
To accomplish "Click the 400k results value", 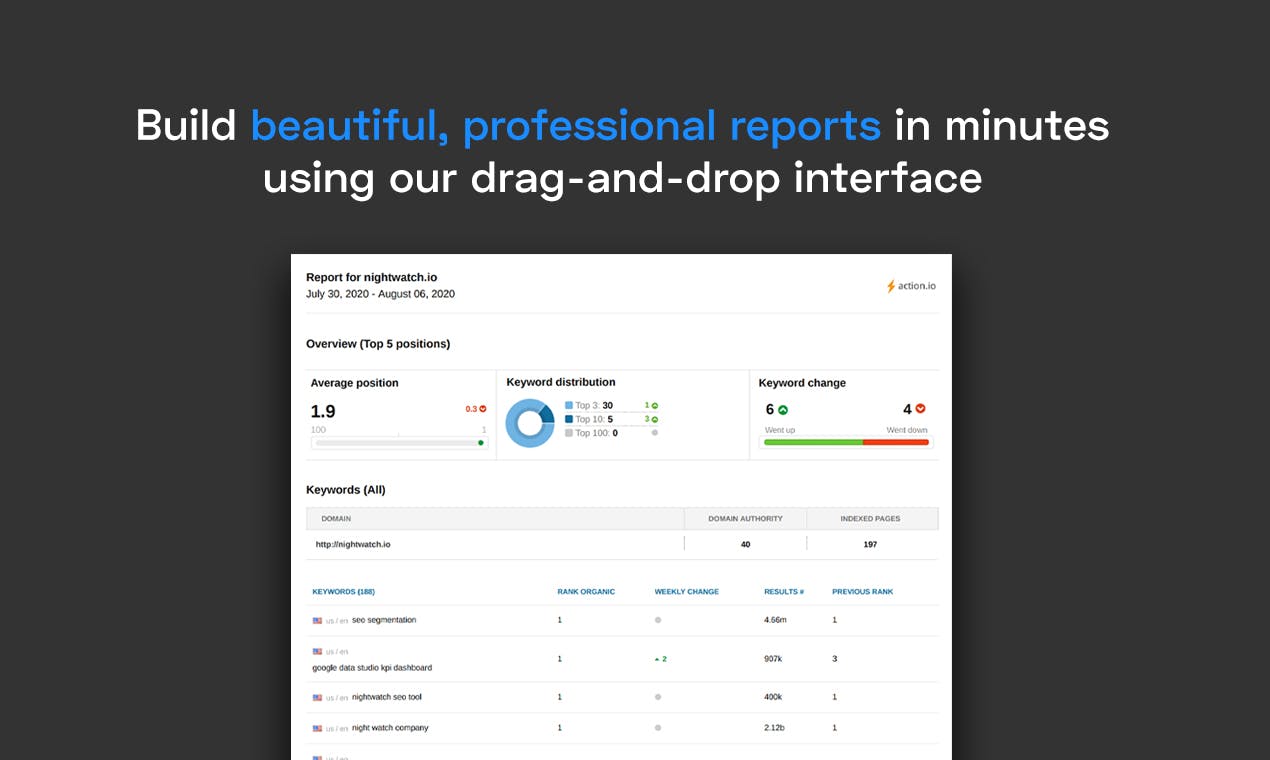I will [x=773, y=697].
